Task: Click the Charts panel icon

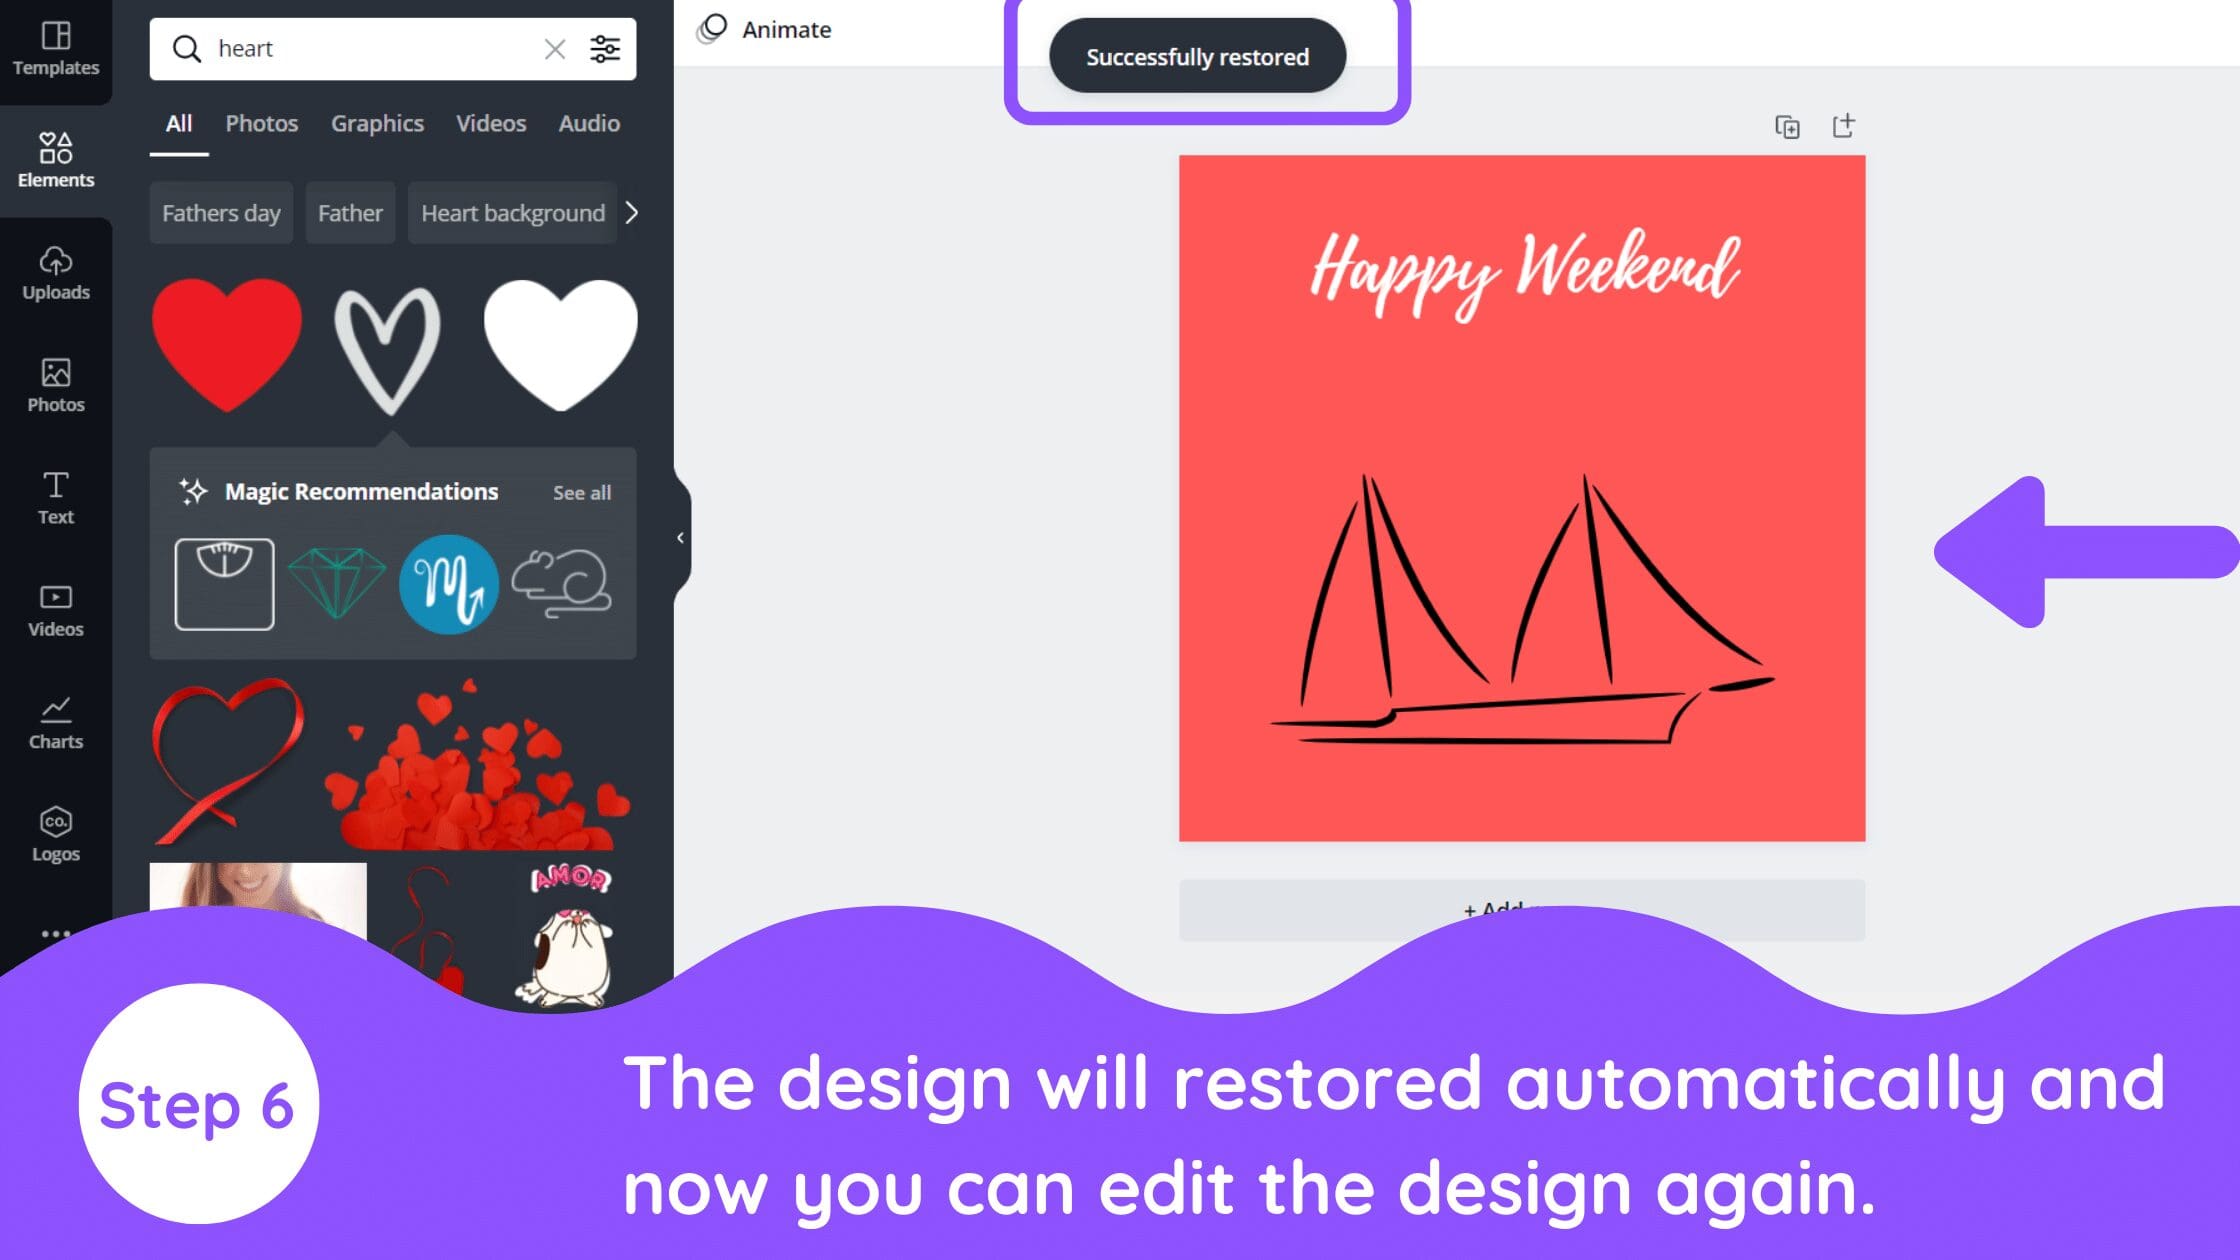Action: pyautogui.click(x=55, y=720)
